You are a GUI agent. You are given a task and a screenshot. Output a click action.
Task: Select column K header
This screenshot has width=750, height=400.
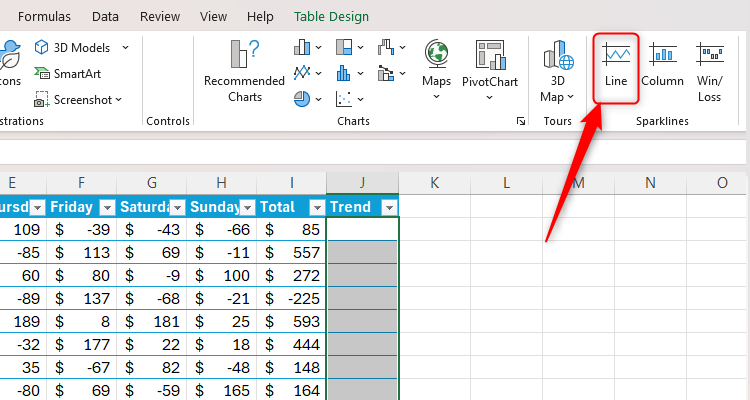pos(434,183)
